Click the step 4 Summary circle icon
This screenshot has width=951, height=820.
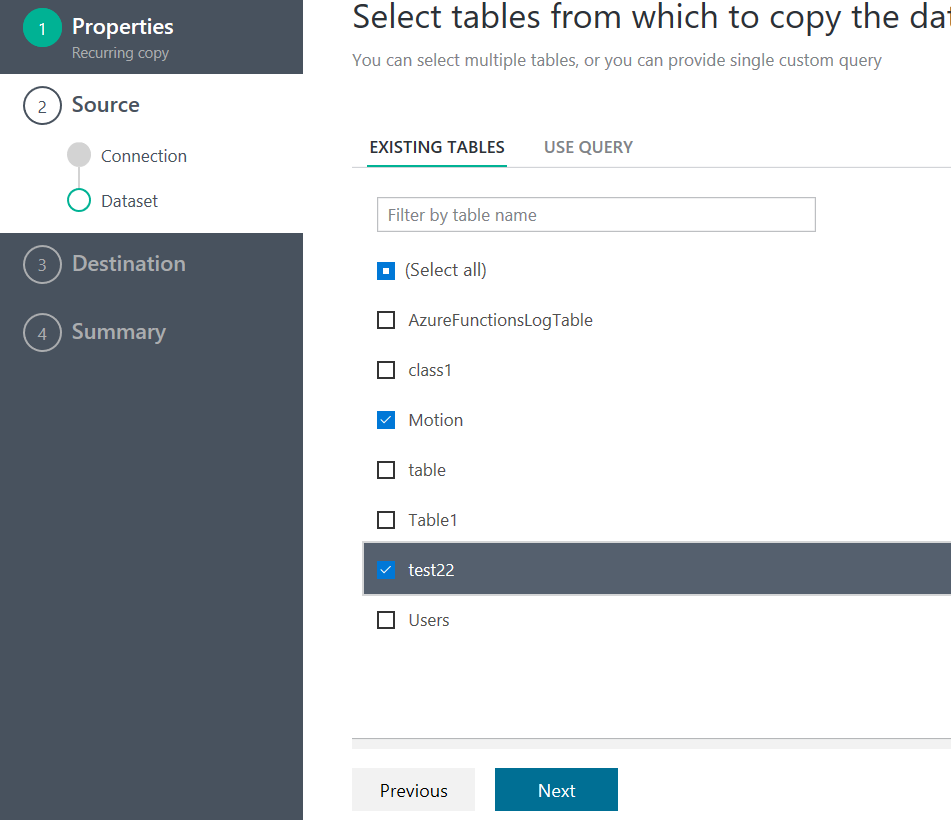tap(42, 333)
